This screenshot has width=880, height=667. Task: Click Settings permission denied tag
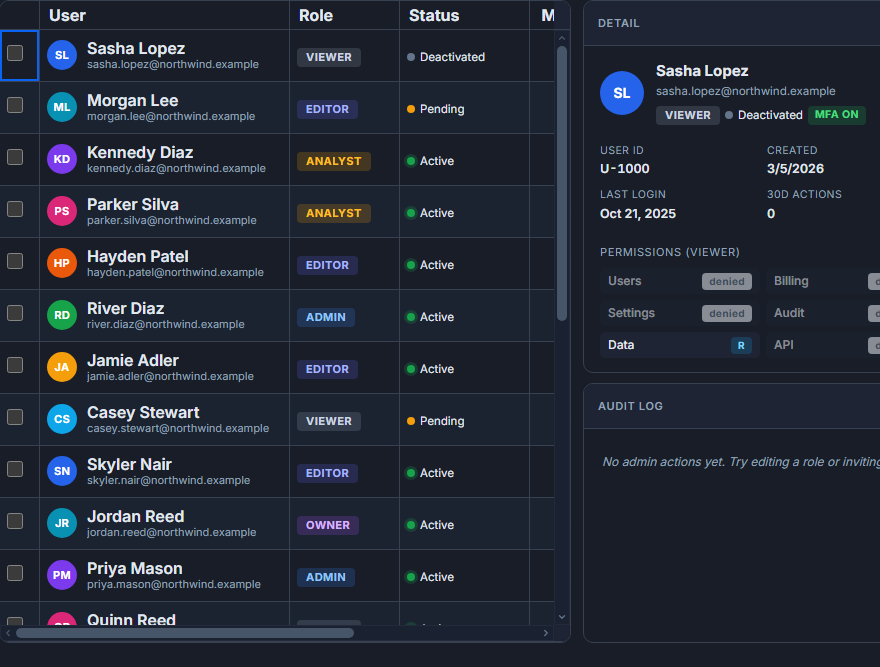click(727, 313)
